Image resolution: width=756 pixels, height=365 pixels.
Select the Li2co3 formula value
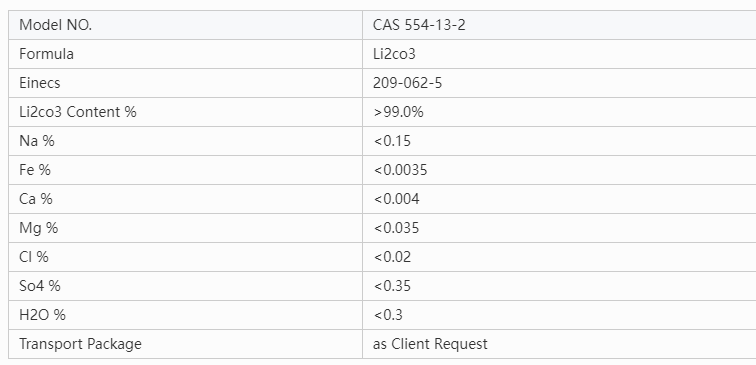point(394,54)
